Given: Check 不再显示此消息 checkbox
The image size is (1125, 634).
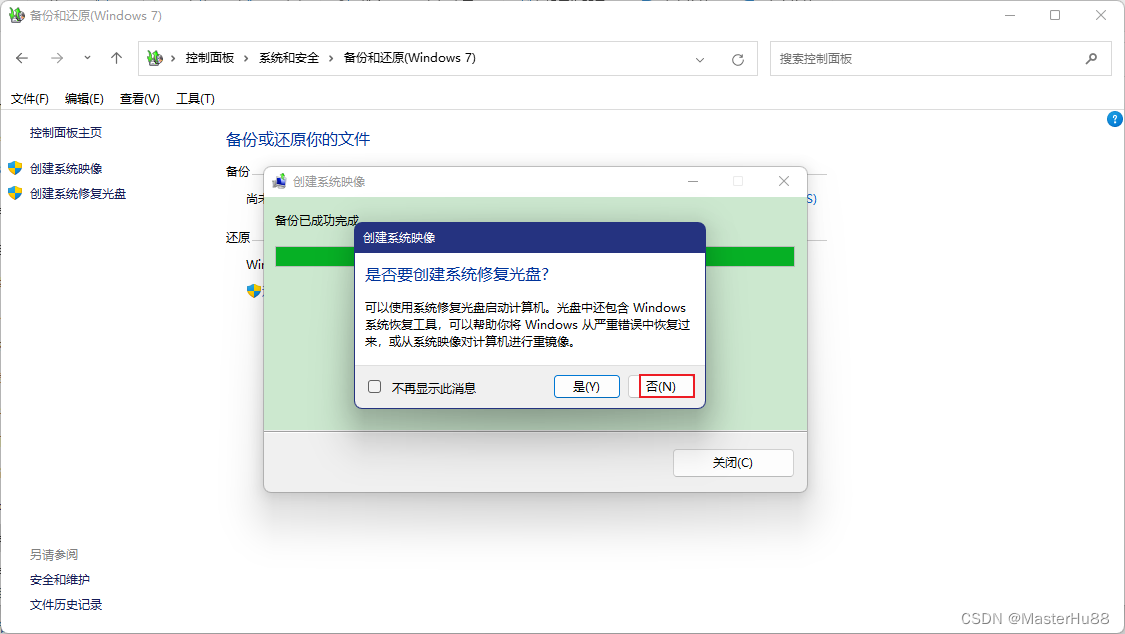Looking at the screenshot, I should 375,387.
